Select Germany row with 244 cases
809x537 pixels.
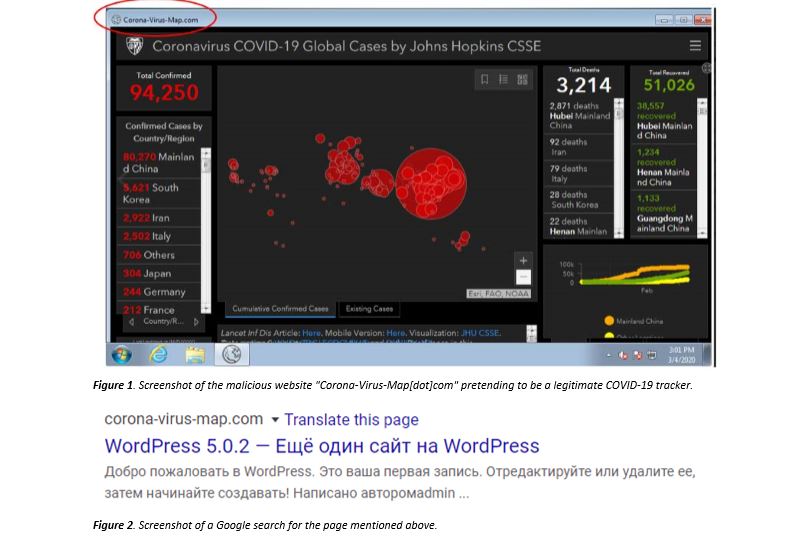pos(159,292)
